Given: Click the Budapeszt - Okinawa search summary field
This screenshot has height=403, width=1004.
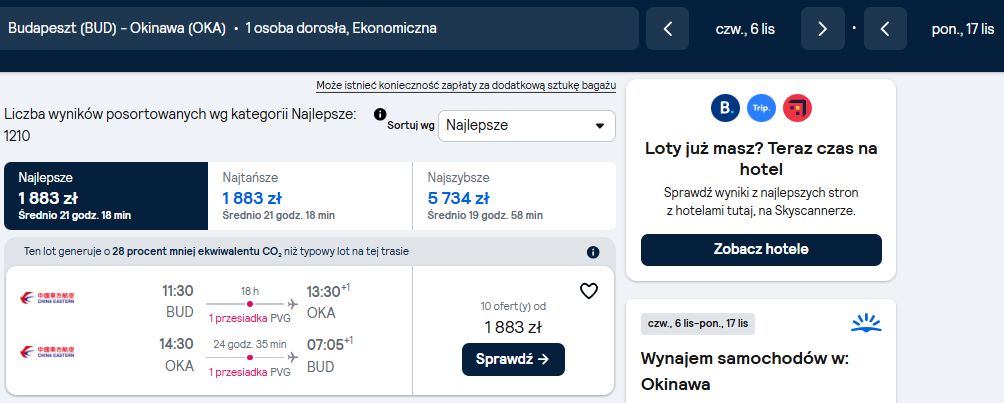Looking at the screenshot, I should coord(319,29).
